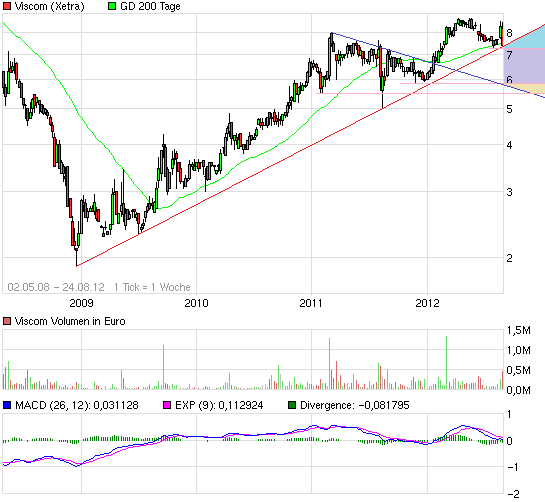Image resolution: width=545 pixels, height=502 pixels.
Task: Click the price axis value 7
Action: point(509,55)
